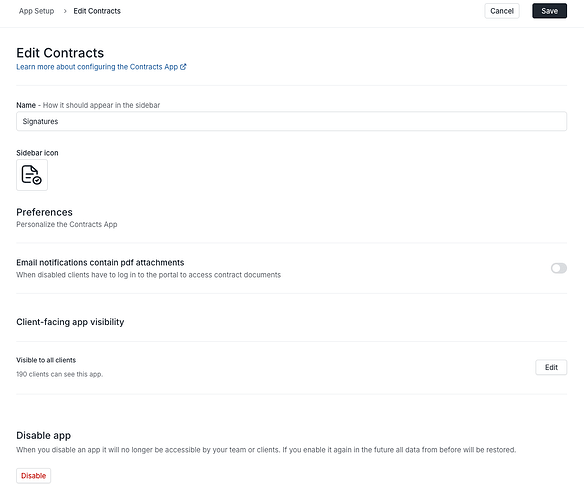
Task: Disable the Contracts app
Action: pyautogui.click(x=34, y=475)
